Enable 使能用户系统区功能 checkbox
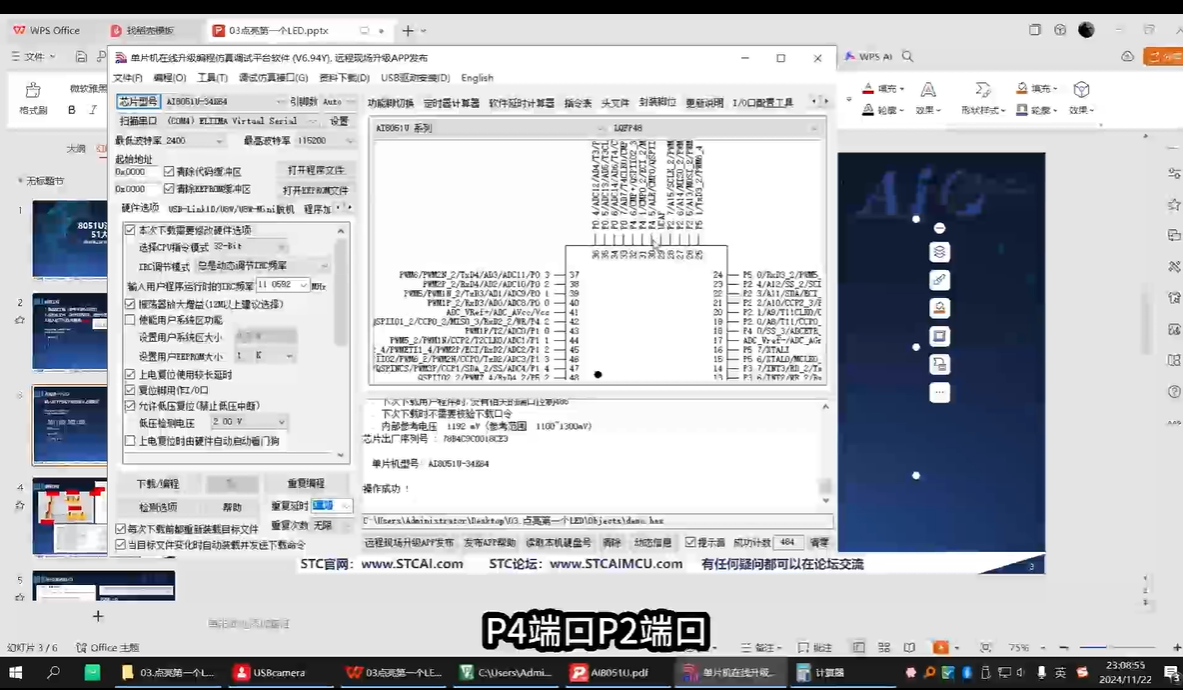1183x690 pixels. tap(130, 320)
